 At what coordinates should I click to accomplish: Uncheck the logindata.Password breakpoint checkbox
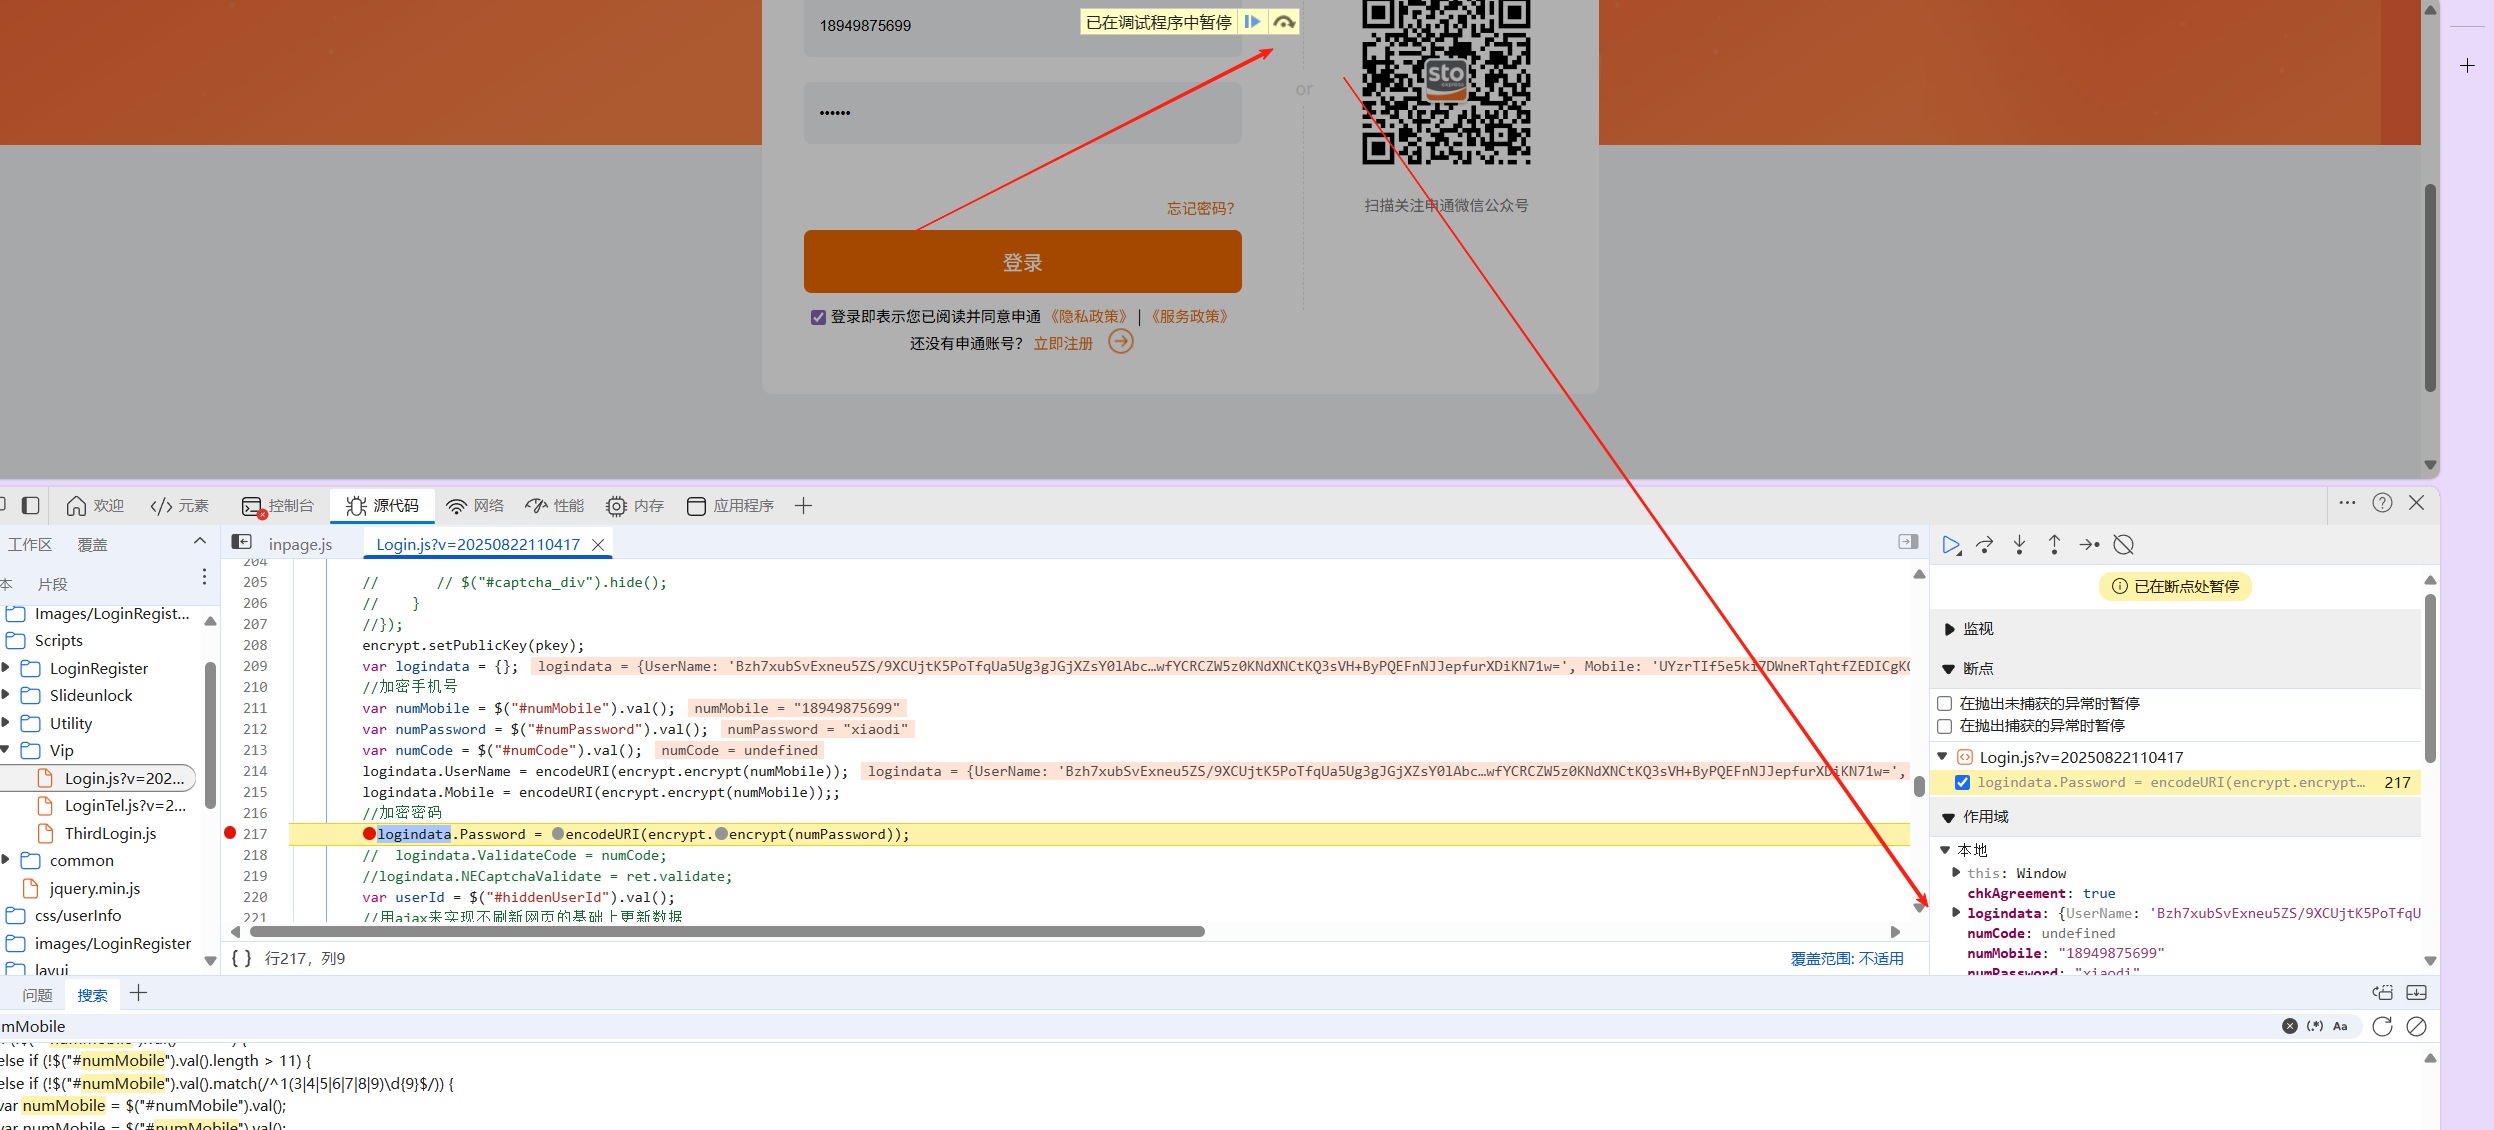tap(1962, 783)
